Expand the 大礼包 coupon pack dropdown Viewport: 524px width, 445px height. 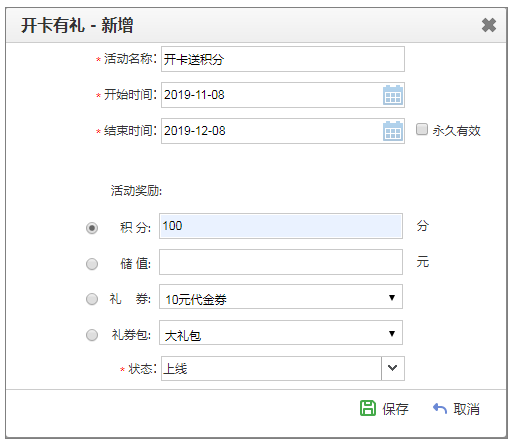[x=281, y=333]
